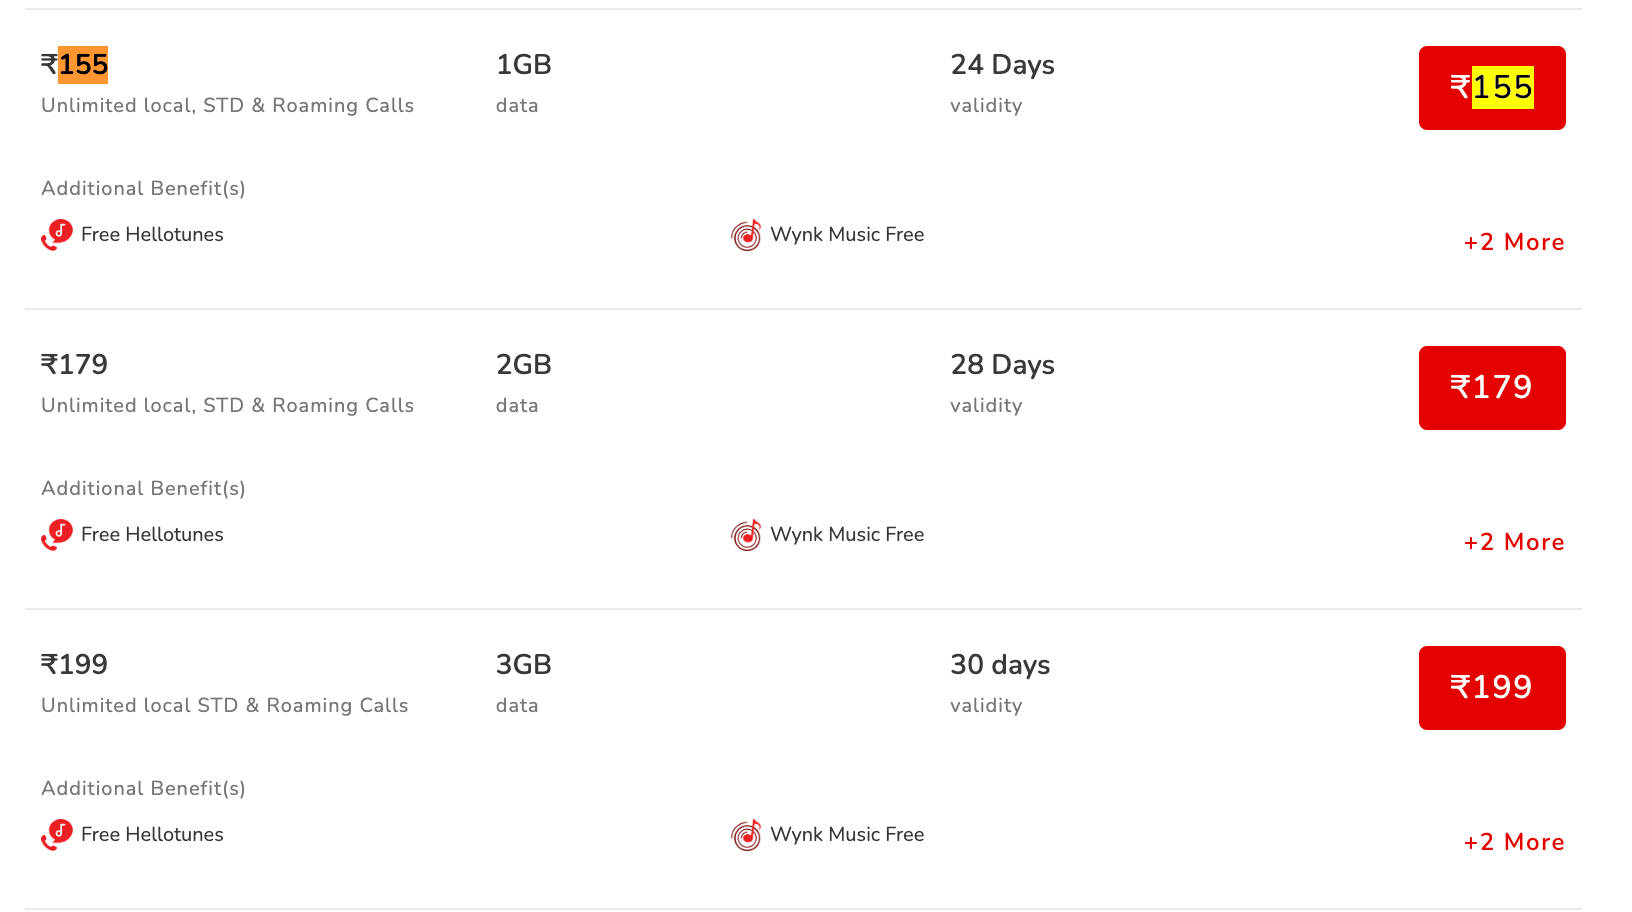This screenshot has width=1632, height=912.
Task: Click the 30 days validity label
Action: 999,664
